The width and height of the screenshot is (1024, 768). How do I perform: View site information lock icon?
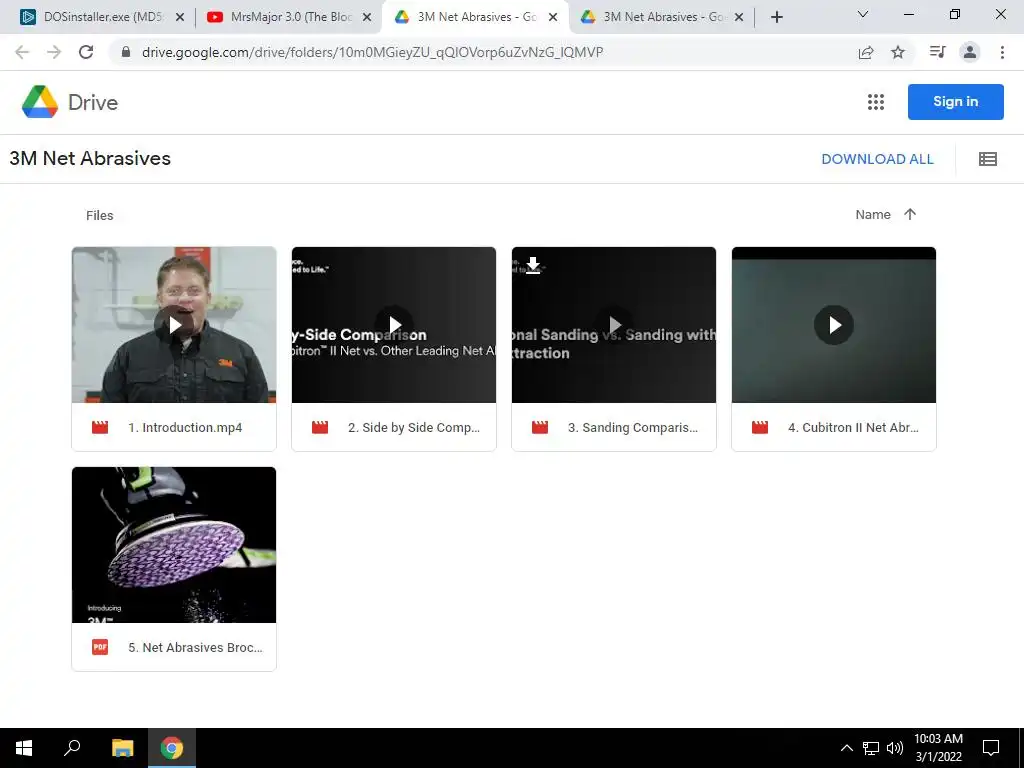pyautogui.click(x=126, y=52)
